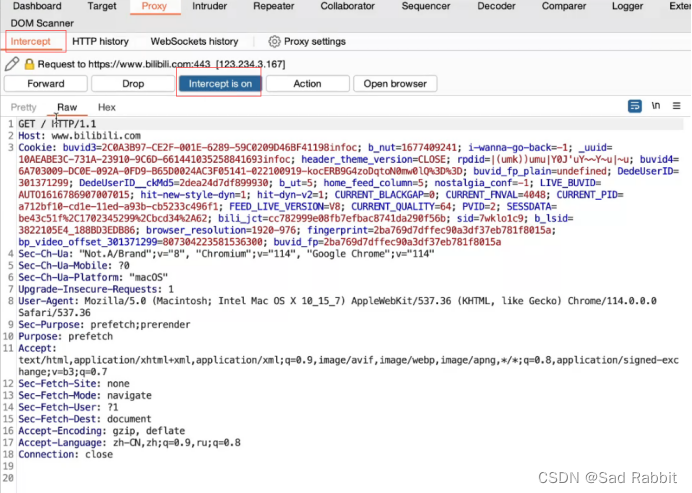This screenshot has height=493, width=692.
Task: Open the HTTP history sub-tab
Action: [100, 41]
